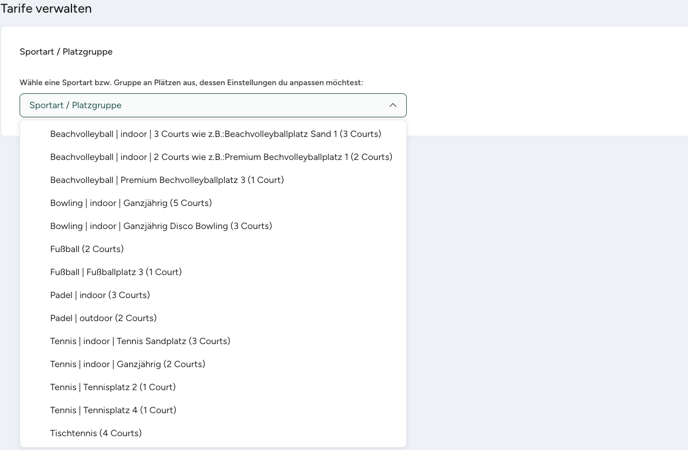Click the Tarife verwalten page heading

(46, 8)
